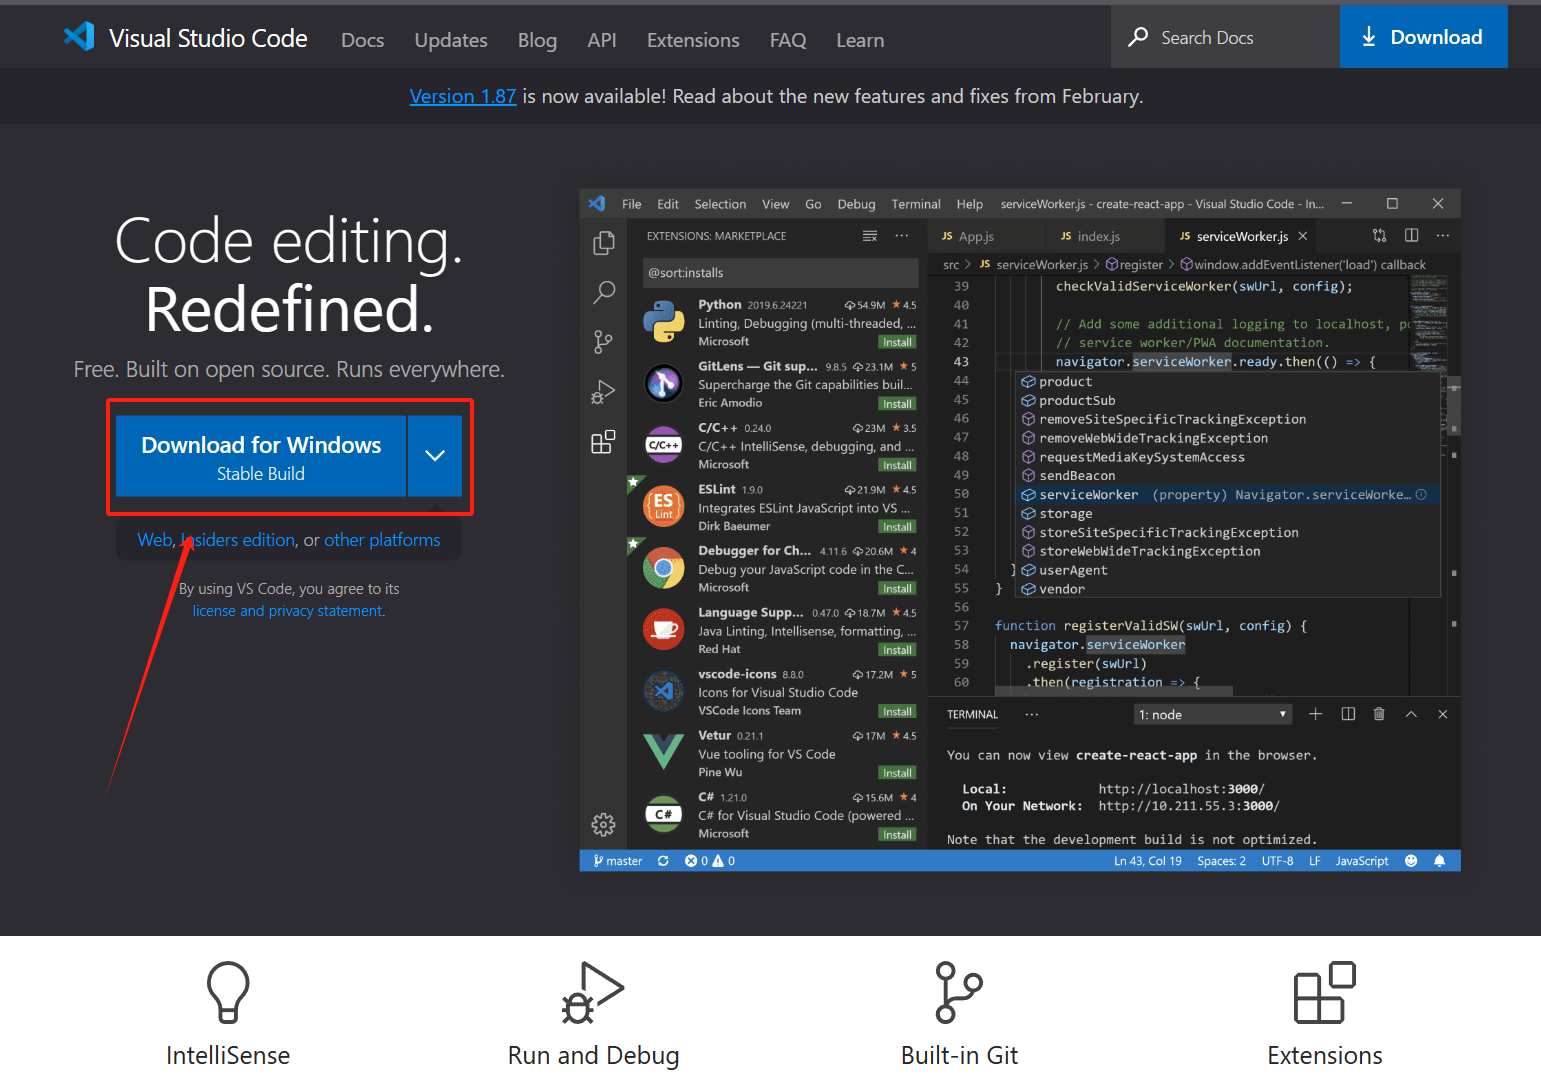This screenshot has height=1083, width=1541.
Task: Click the C# extension icon
Action: 664,814
